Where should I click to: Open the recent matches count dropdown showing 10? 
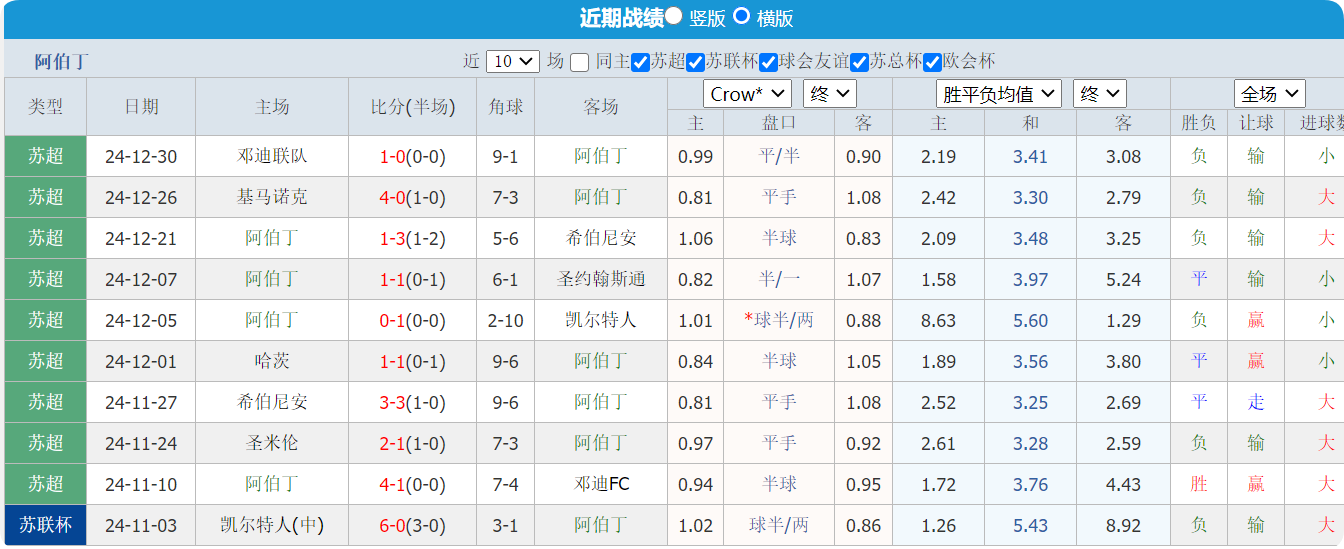pos(512,61)
